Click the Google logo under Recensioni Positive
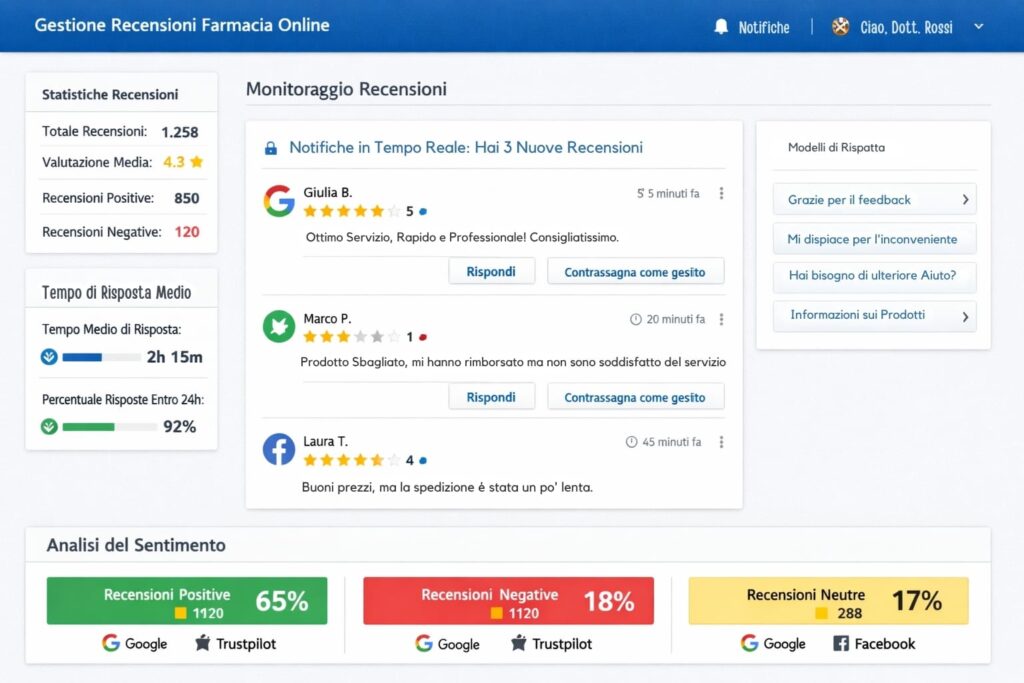The width and height of the screenshot is (1024, 683). pyautogui.click(x=111, y=643)
